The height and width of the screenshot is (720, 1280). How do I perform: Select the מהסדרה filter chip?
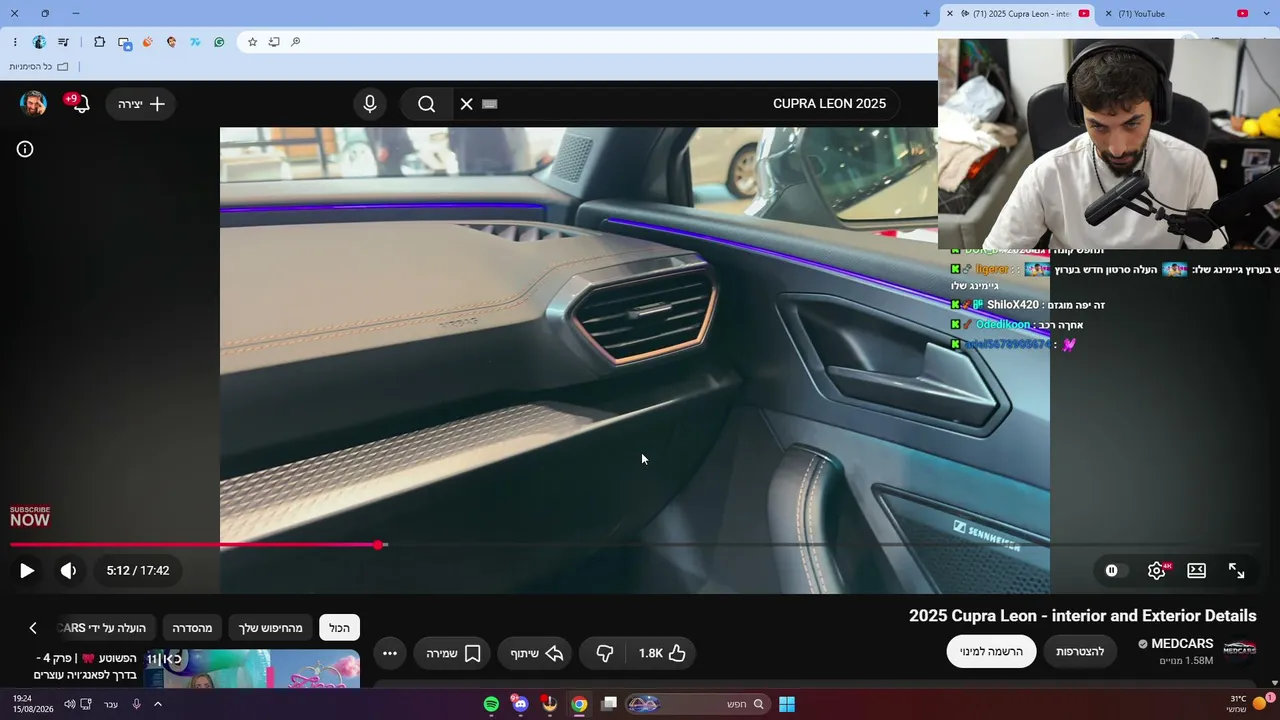(192, 628)
